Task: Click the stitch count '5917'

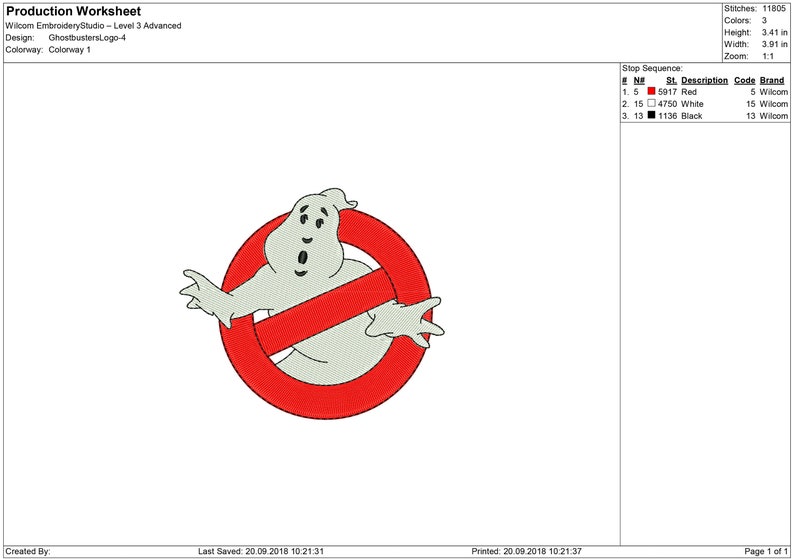Action: (x=667, y=92)
